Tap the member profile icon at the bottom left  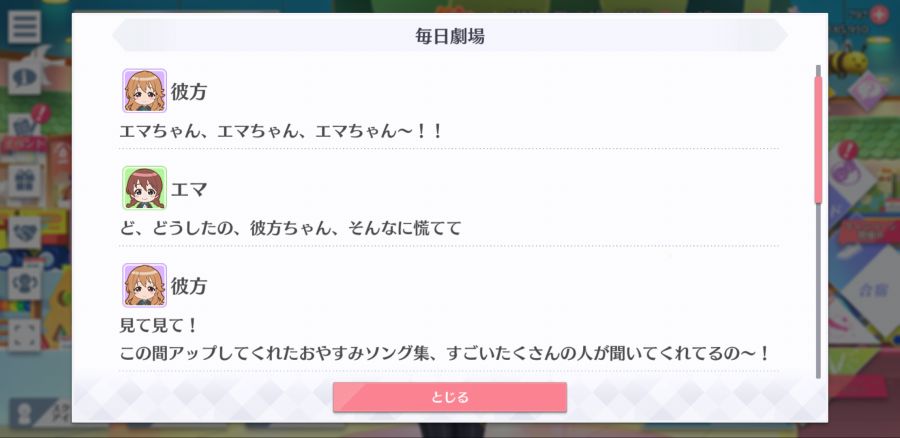click(x=24, y=414)
